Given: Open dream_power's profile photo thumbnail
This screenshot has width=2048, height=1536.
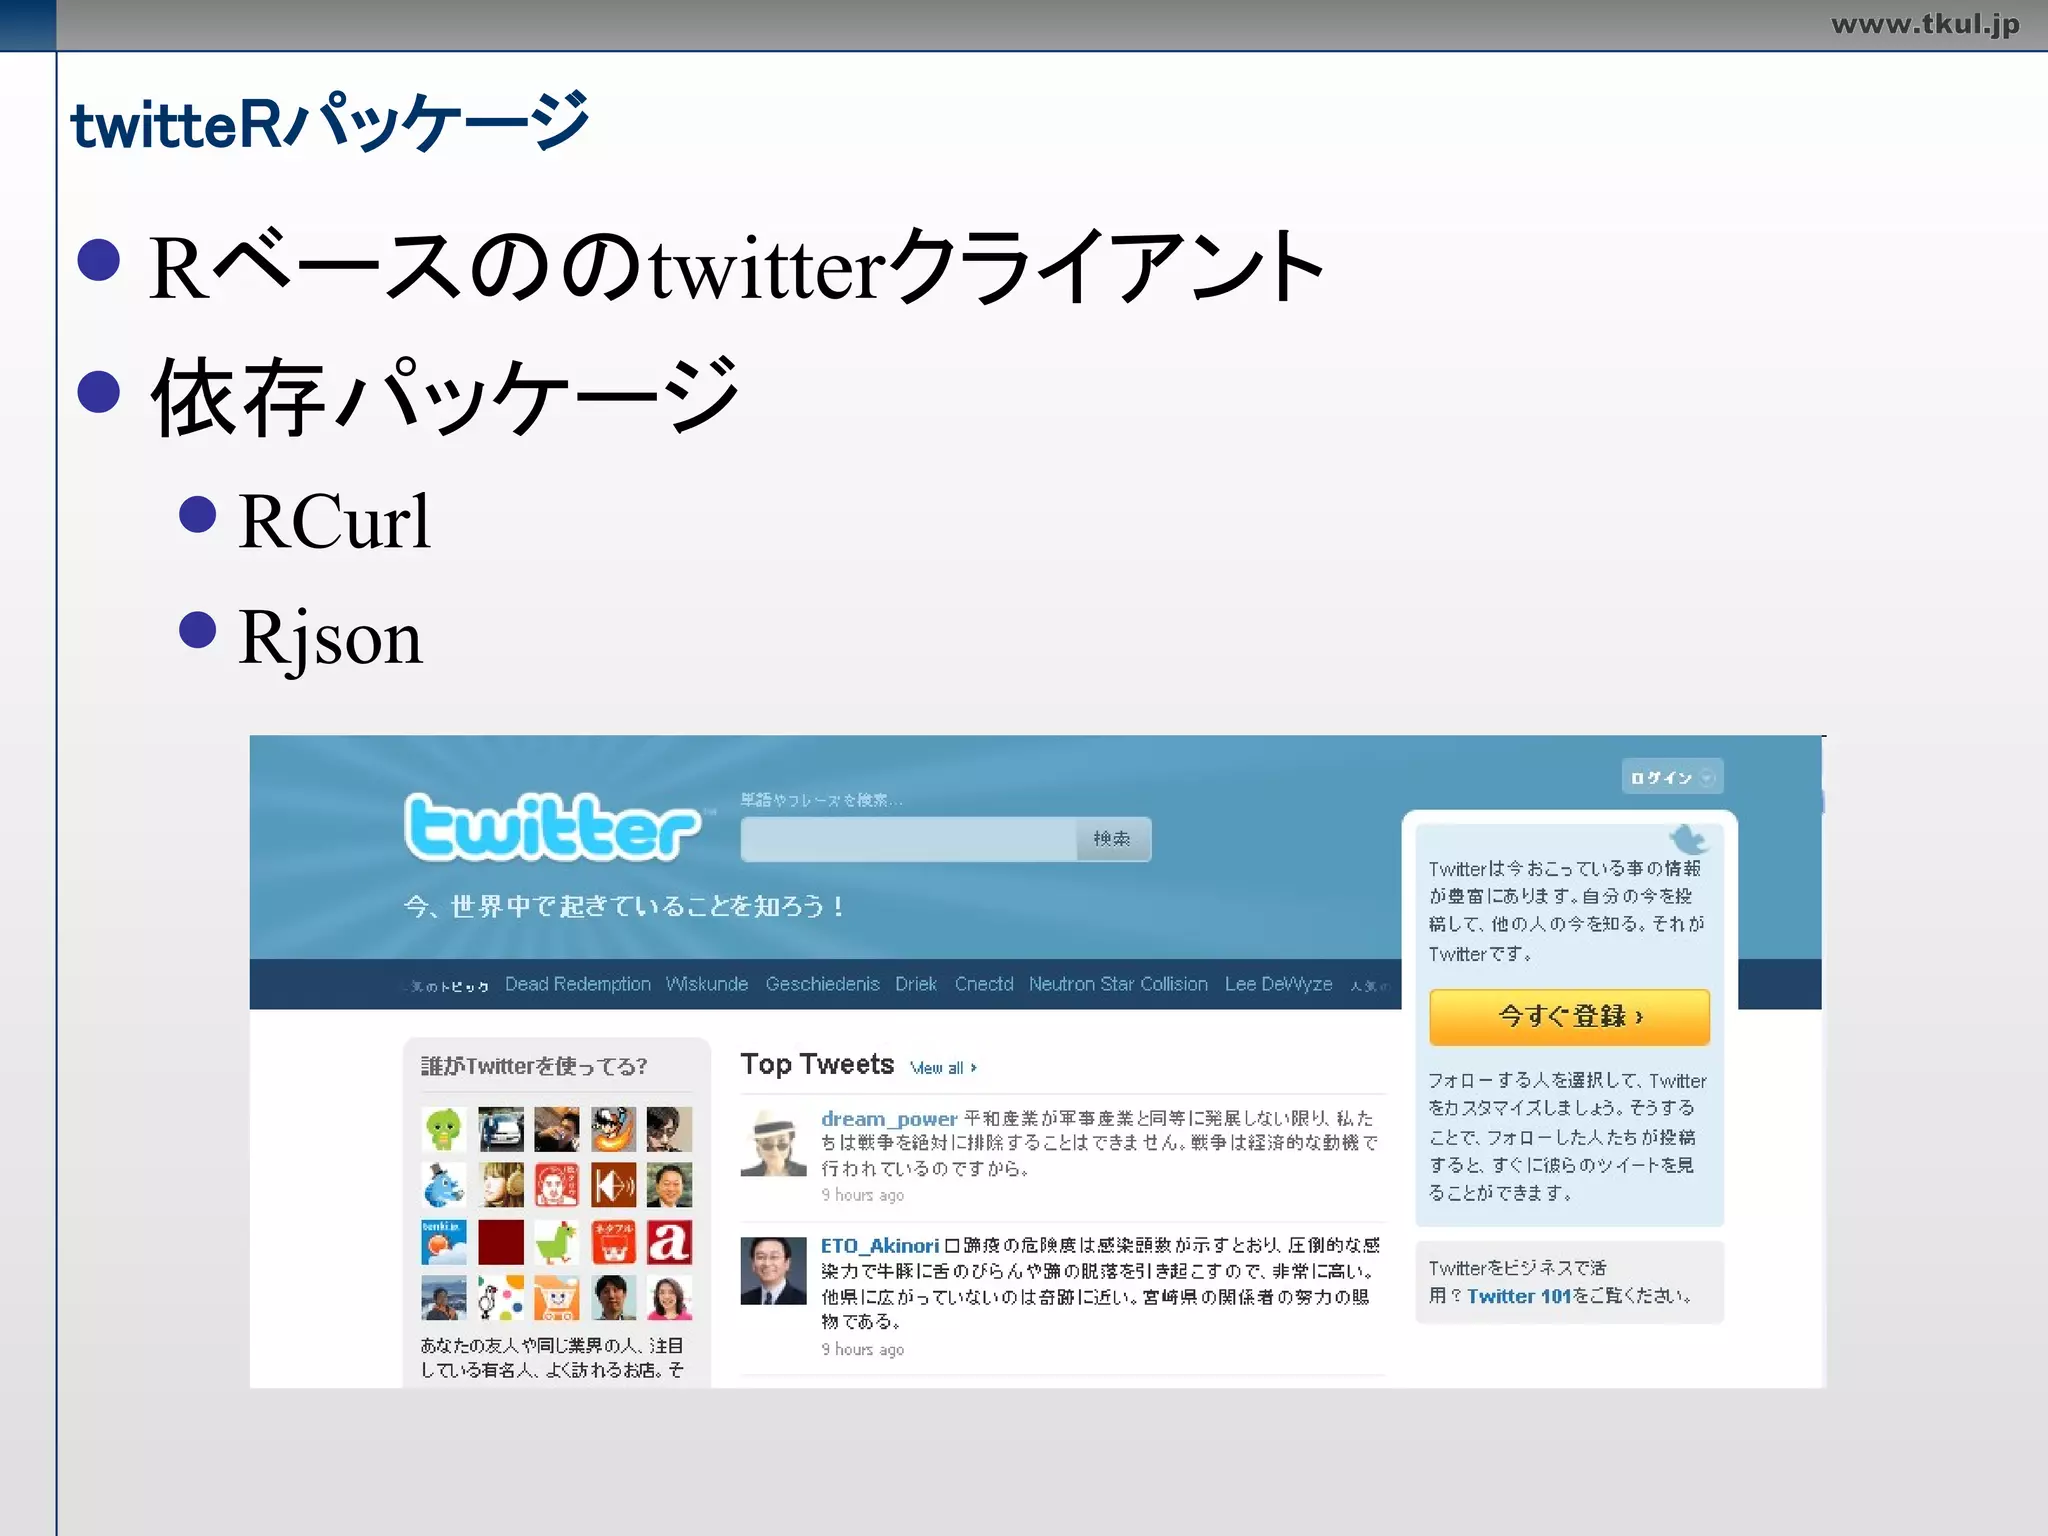Looking at the screenshot, I should [x=773, y=1143].
